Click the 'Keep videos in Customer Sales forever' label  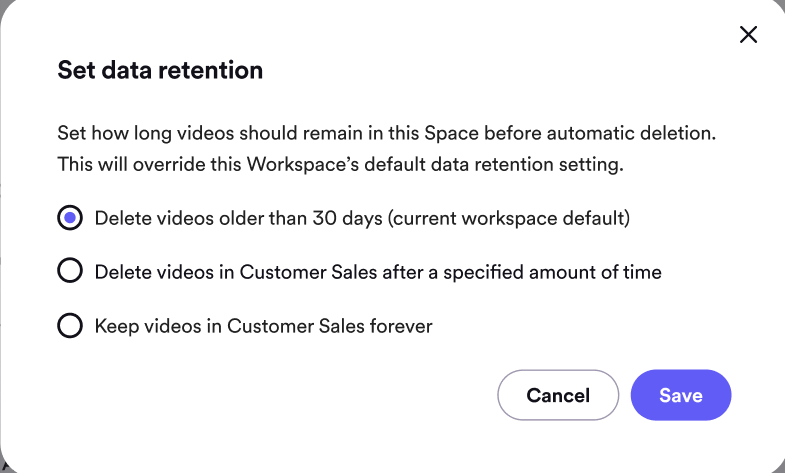point(263,326)
